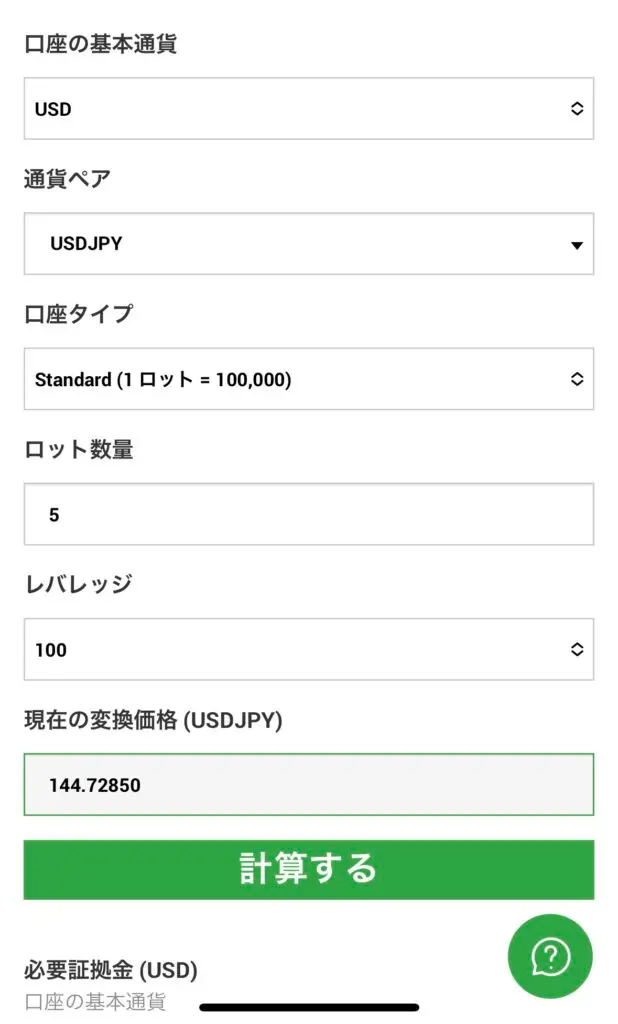618x1024 pixels.
Task: Click the 通貨ペア label
Action: (67, 179)
